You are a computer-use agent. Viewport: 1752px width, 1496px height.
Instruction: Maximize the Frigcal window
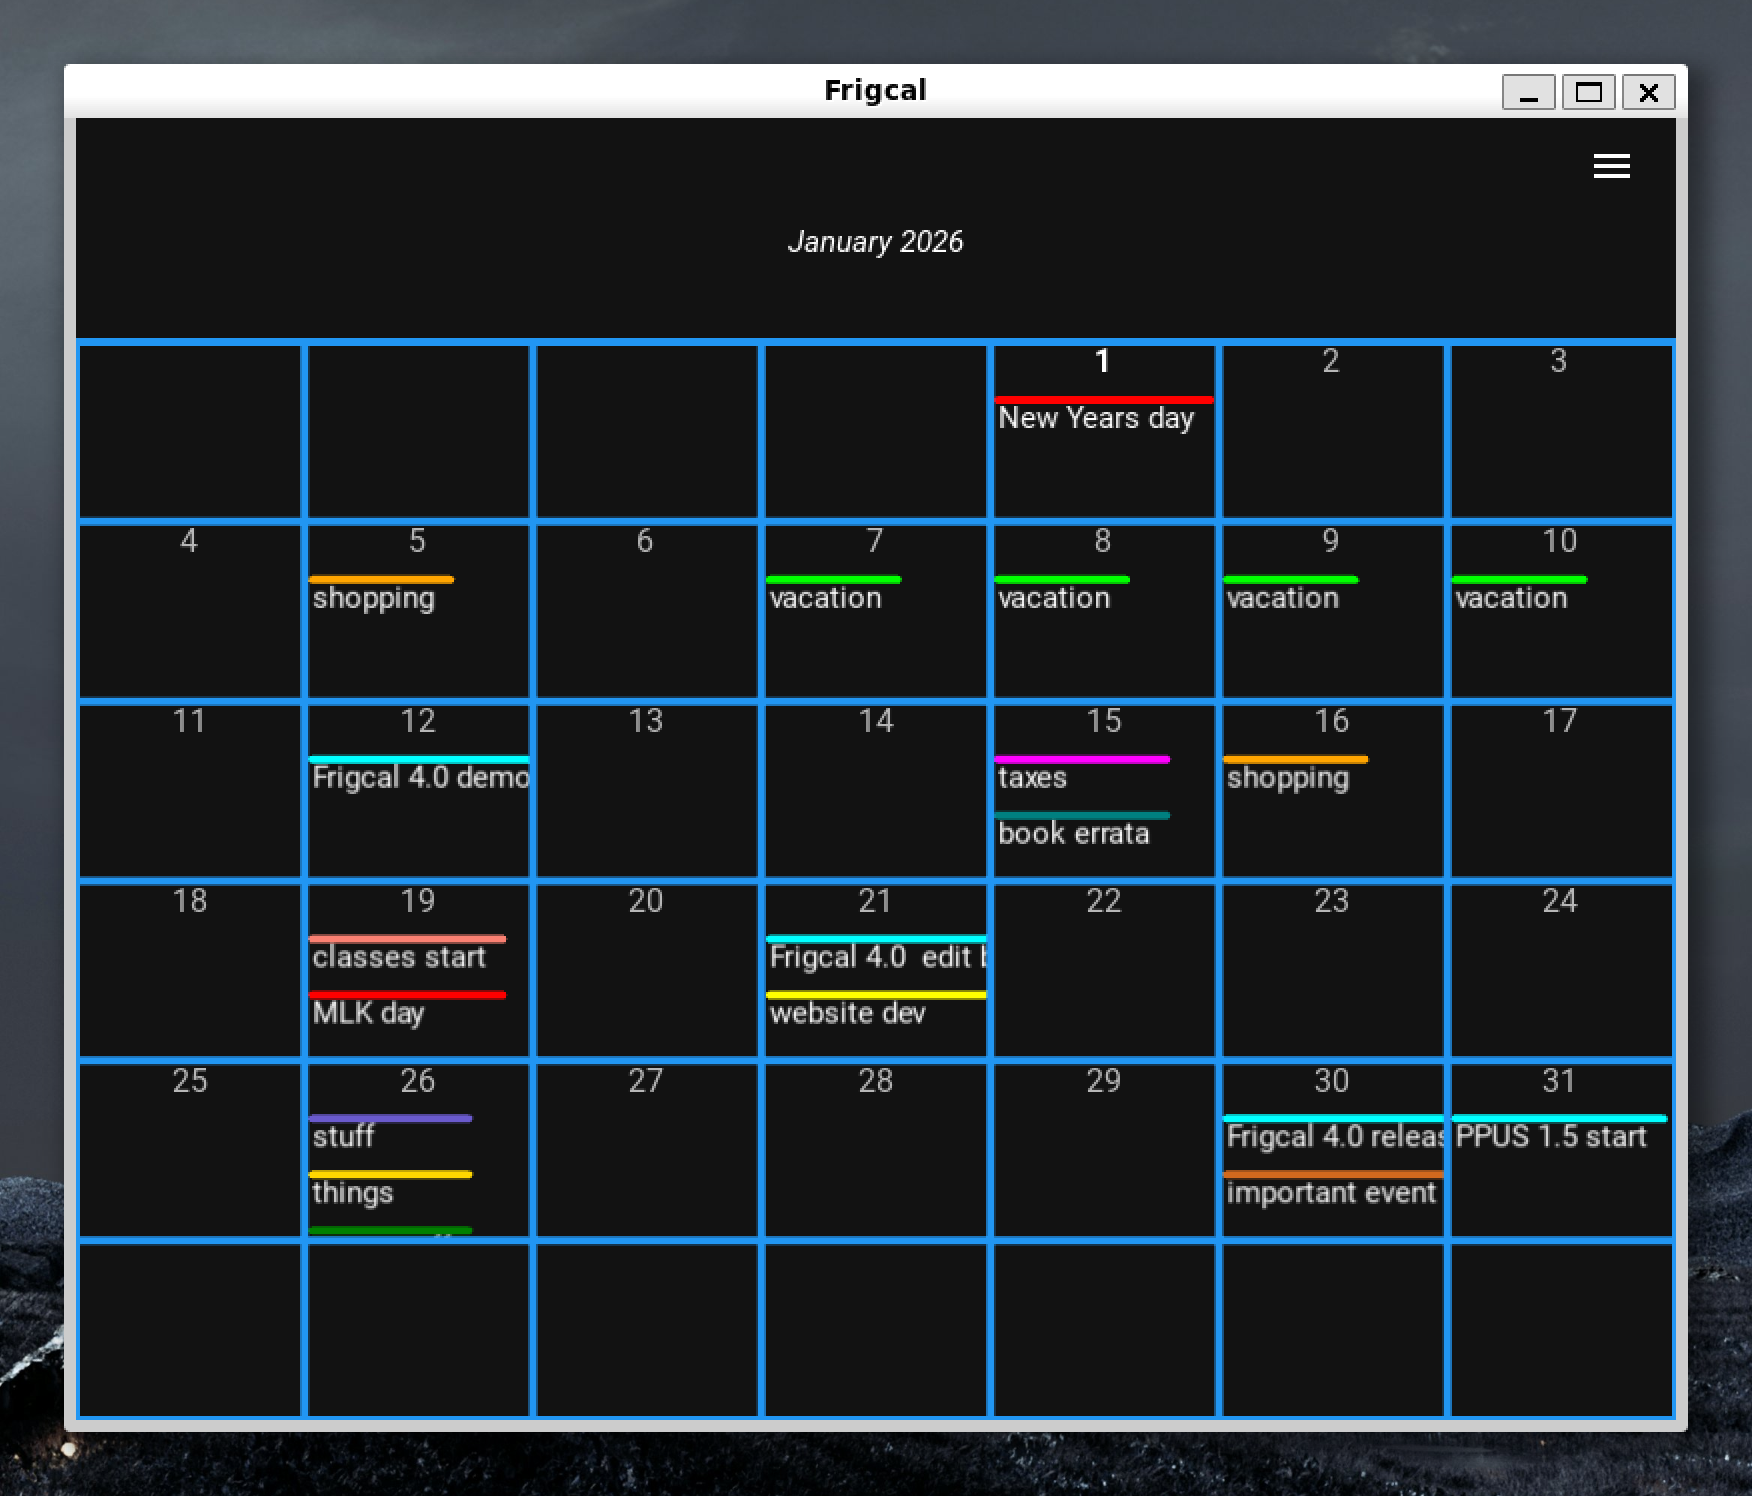pyautogui.click(x=1588, y=93)
